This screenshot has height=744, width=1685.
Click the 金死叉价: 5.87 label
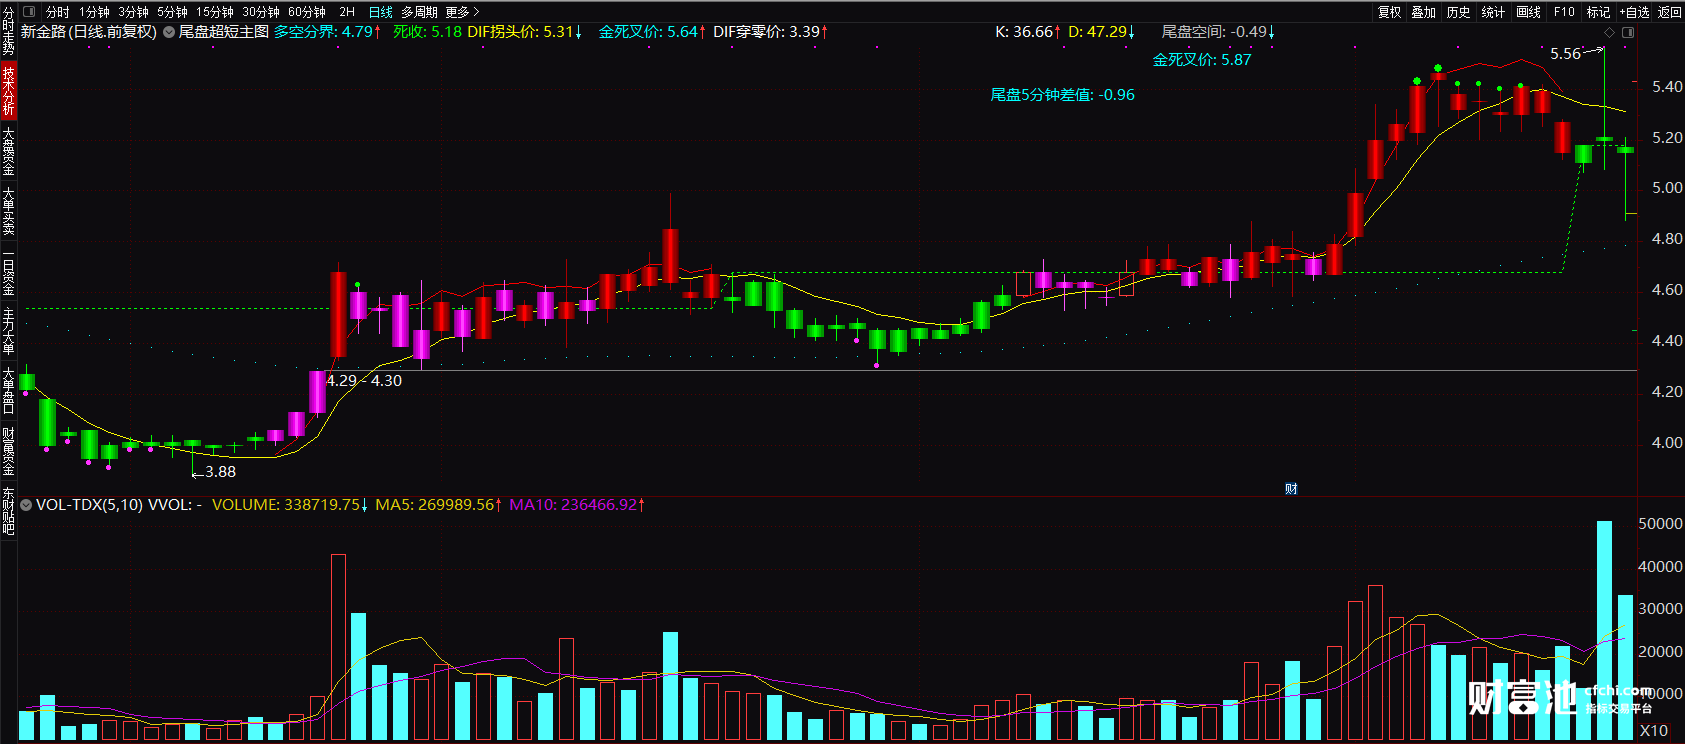point(1202,60)
